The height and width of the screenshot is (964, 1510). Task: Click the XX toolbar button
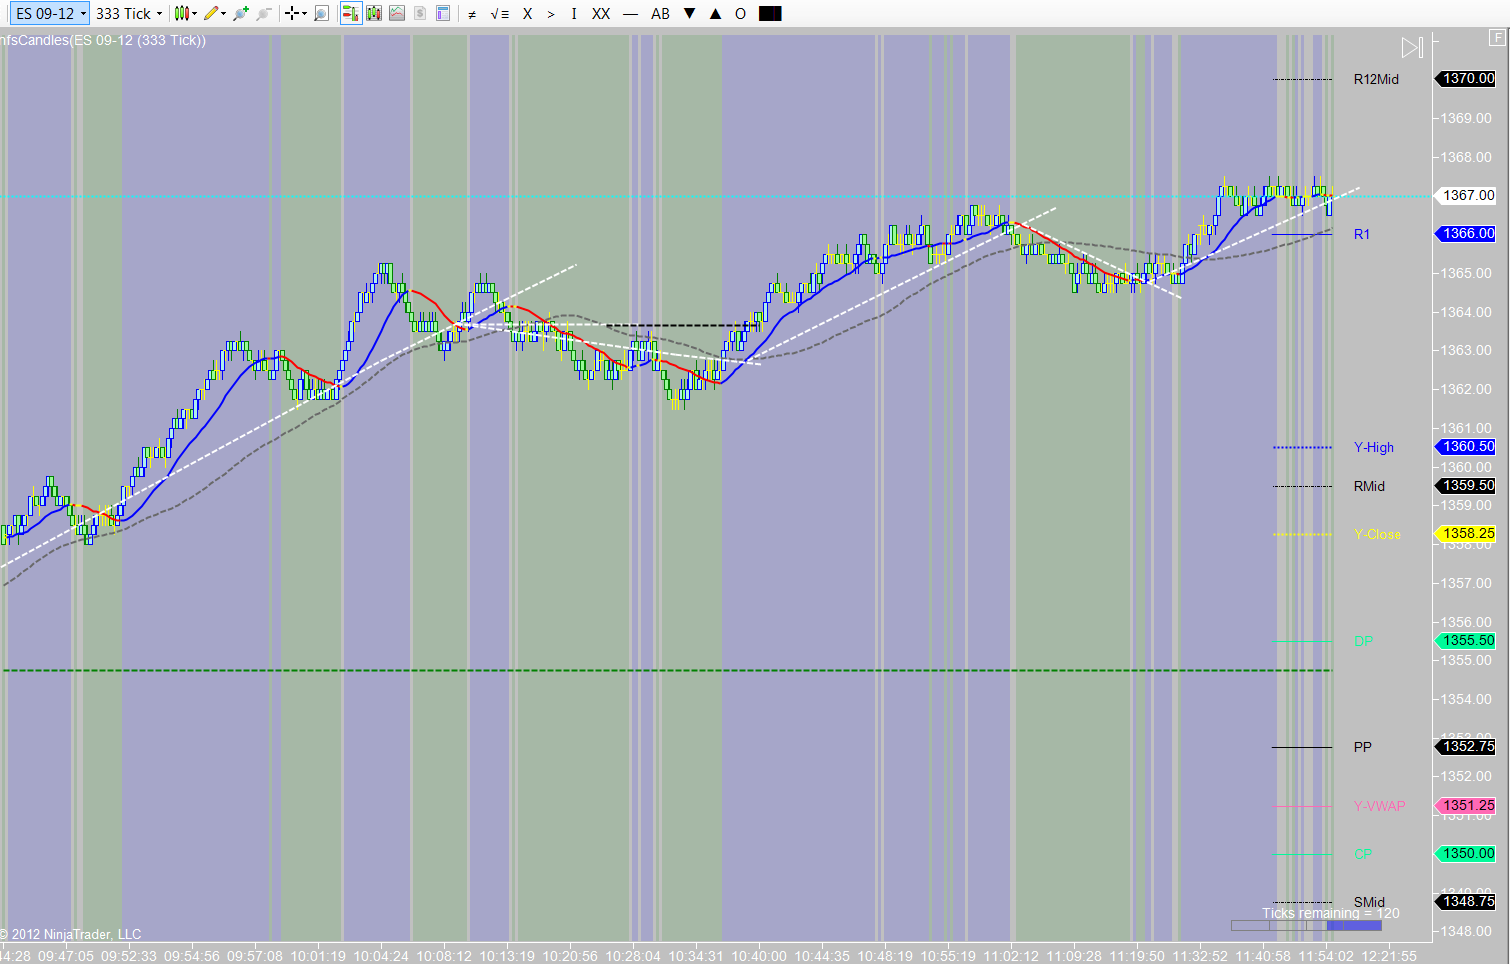601,14
